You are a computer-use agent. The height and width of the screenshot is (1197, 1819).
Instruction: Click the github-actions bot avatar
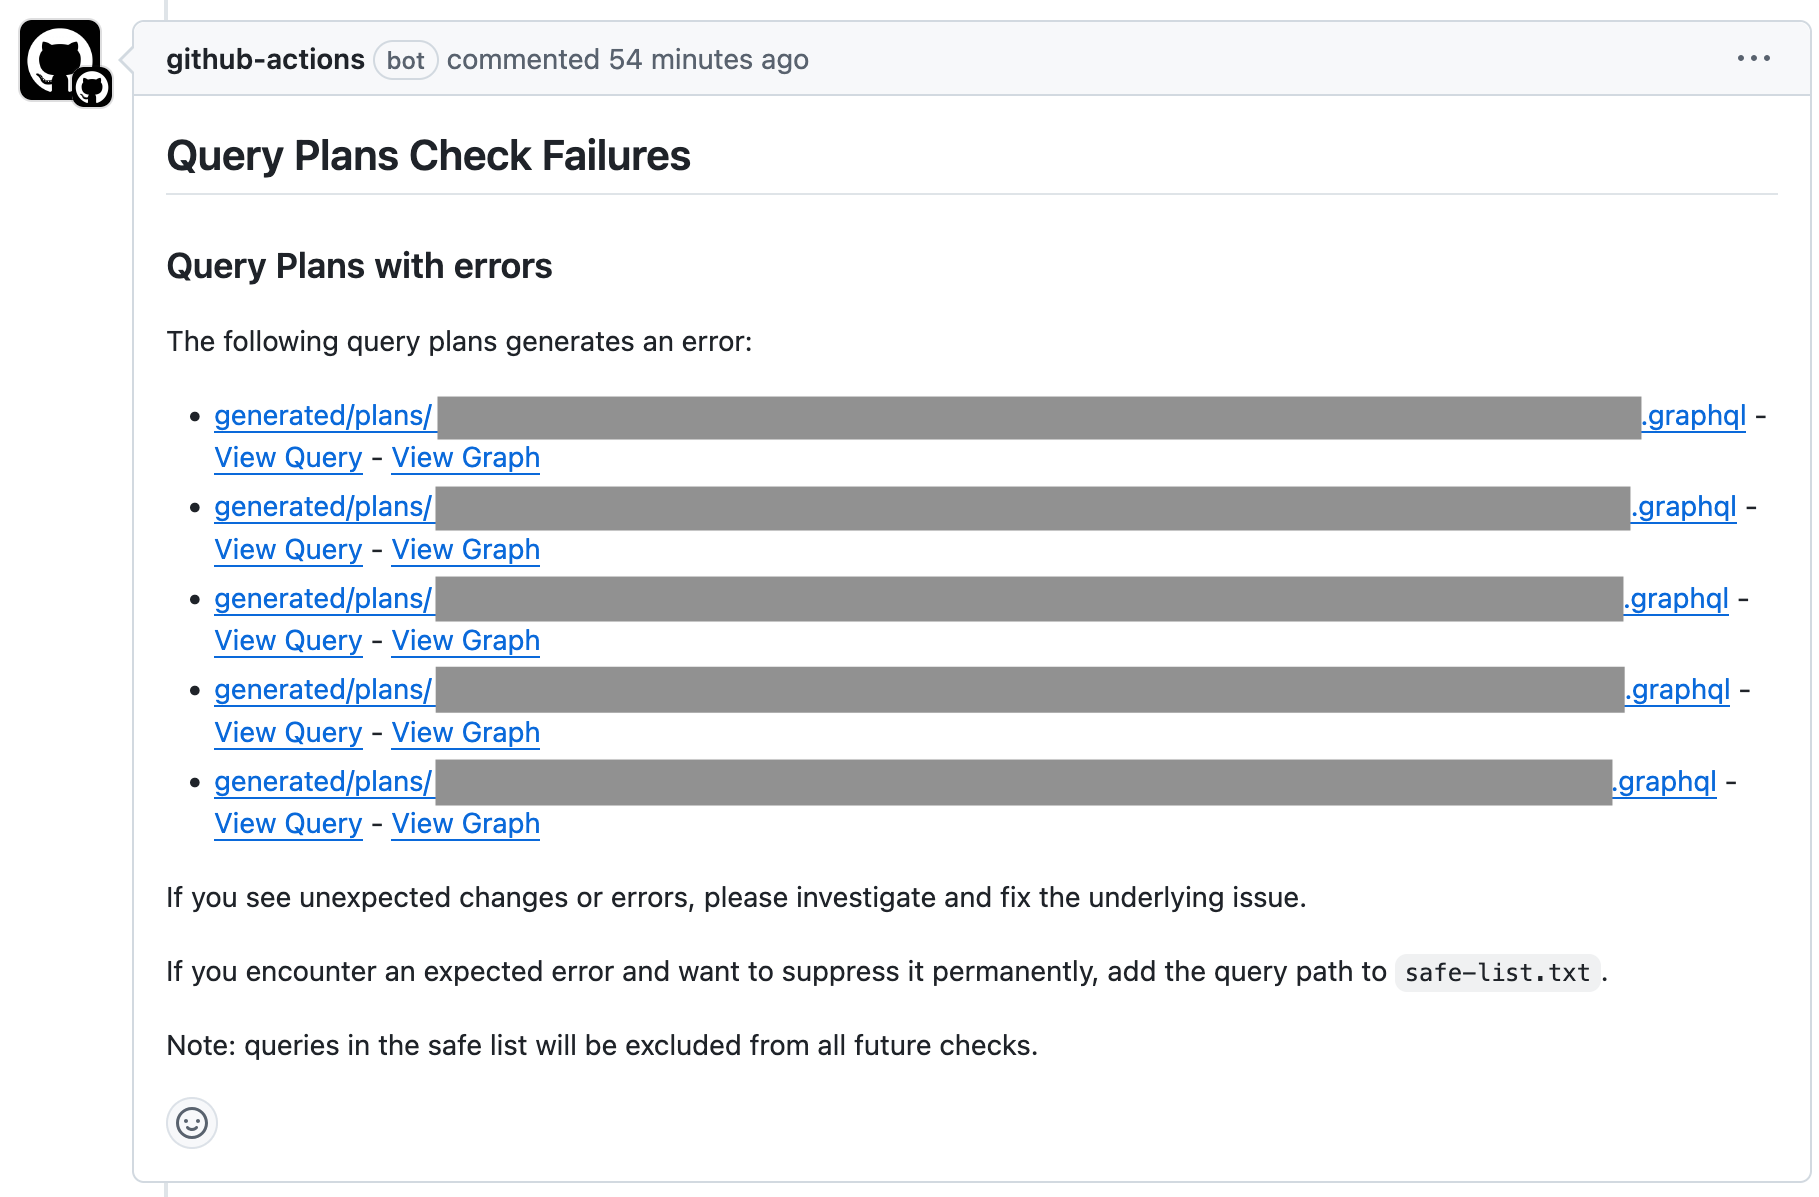(60, 60)
